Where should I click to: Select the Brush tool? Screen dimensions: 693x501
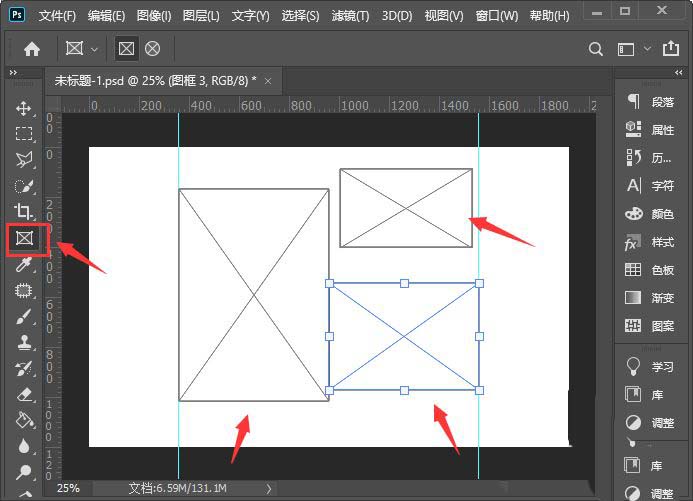tap(24, 316)
